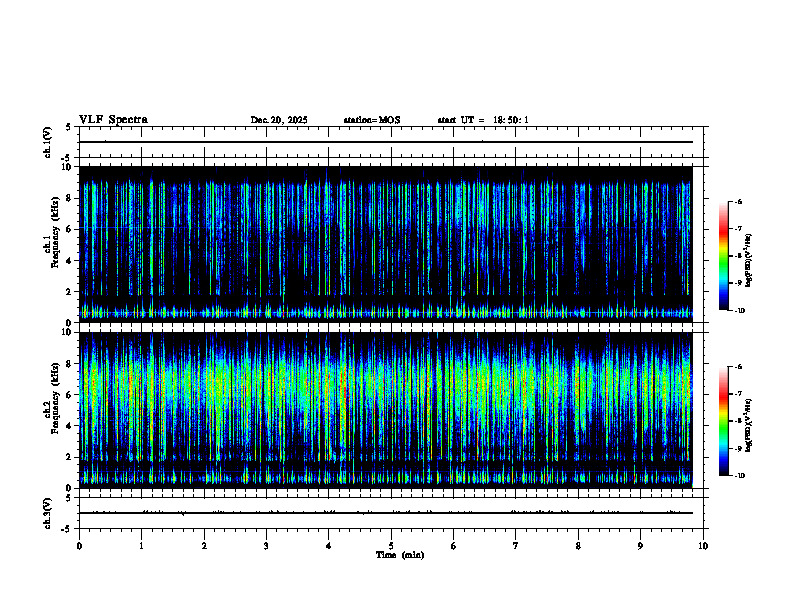Viewport: 792px width, 612px height.
Task: Click time axis tick label "2"
Action: [204, 546]
